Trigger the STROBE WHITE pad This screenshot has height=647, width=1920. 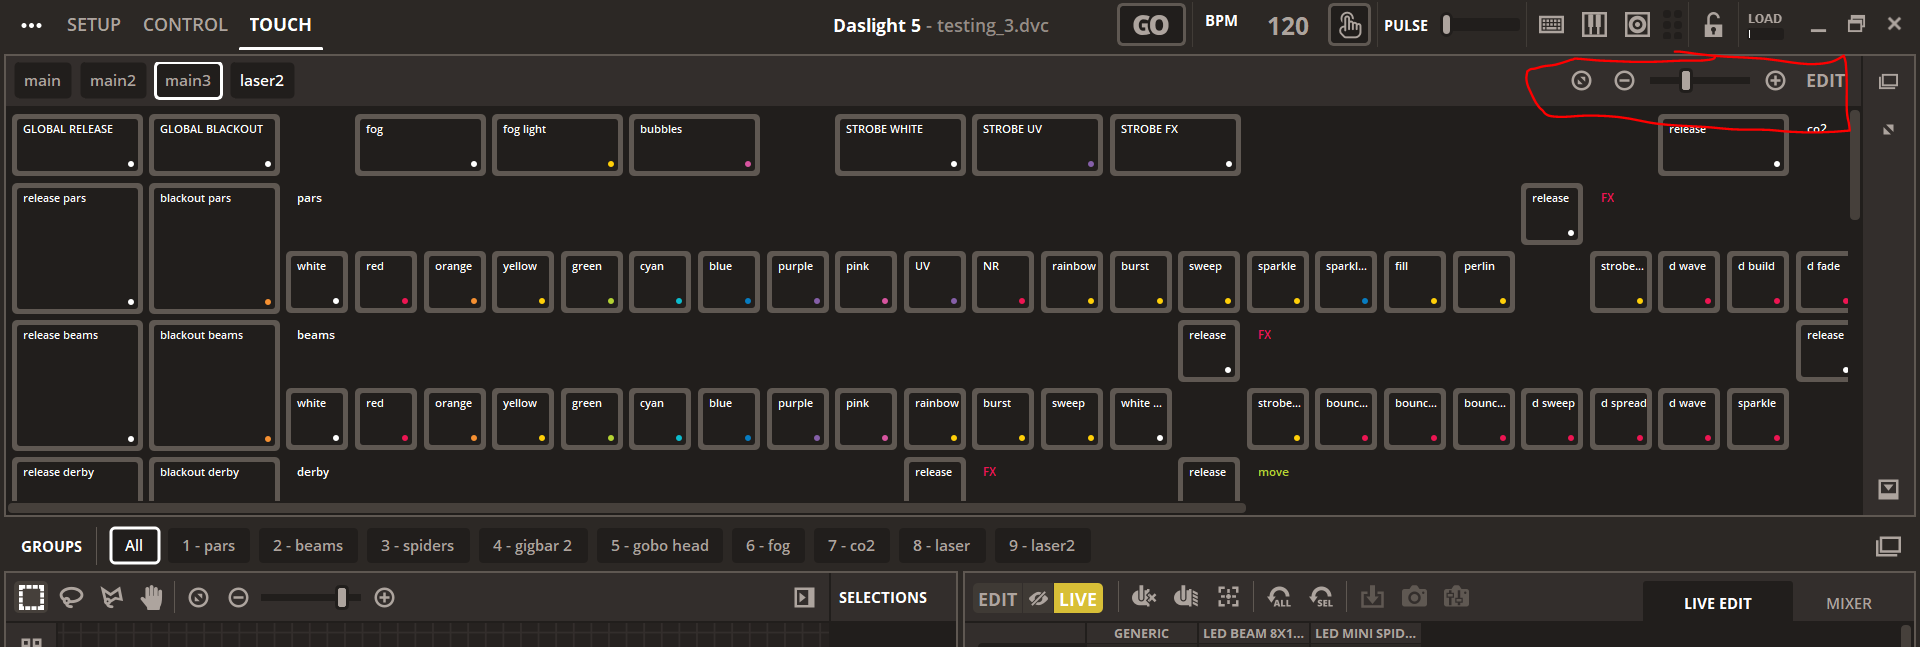tap(900, 145)
